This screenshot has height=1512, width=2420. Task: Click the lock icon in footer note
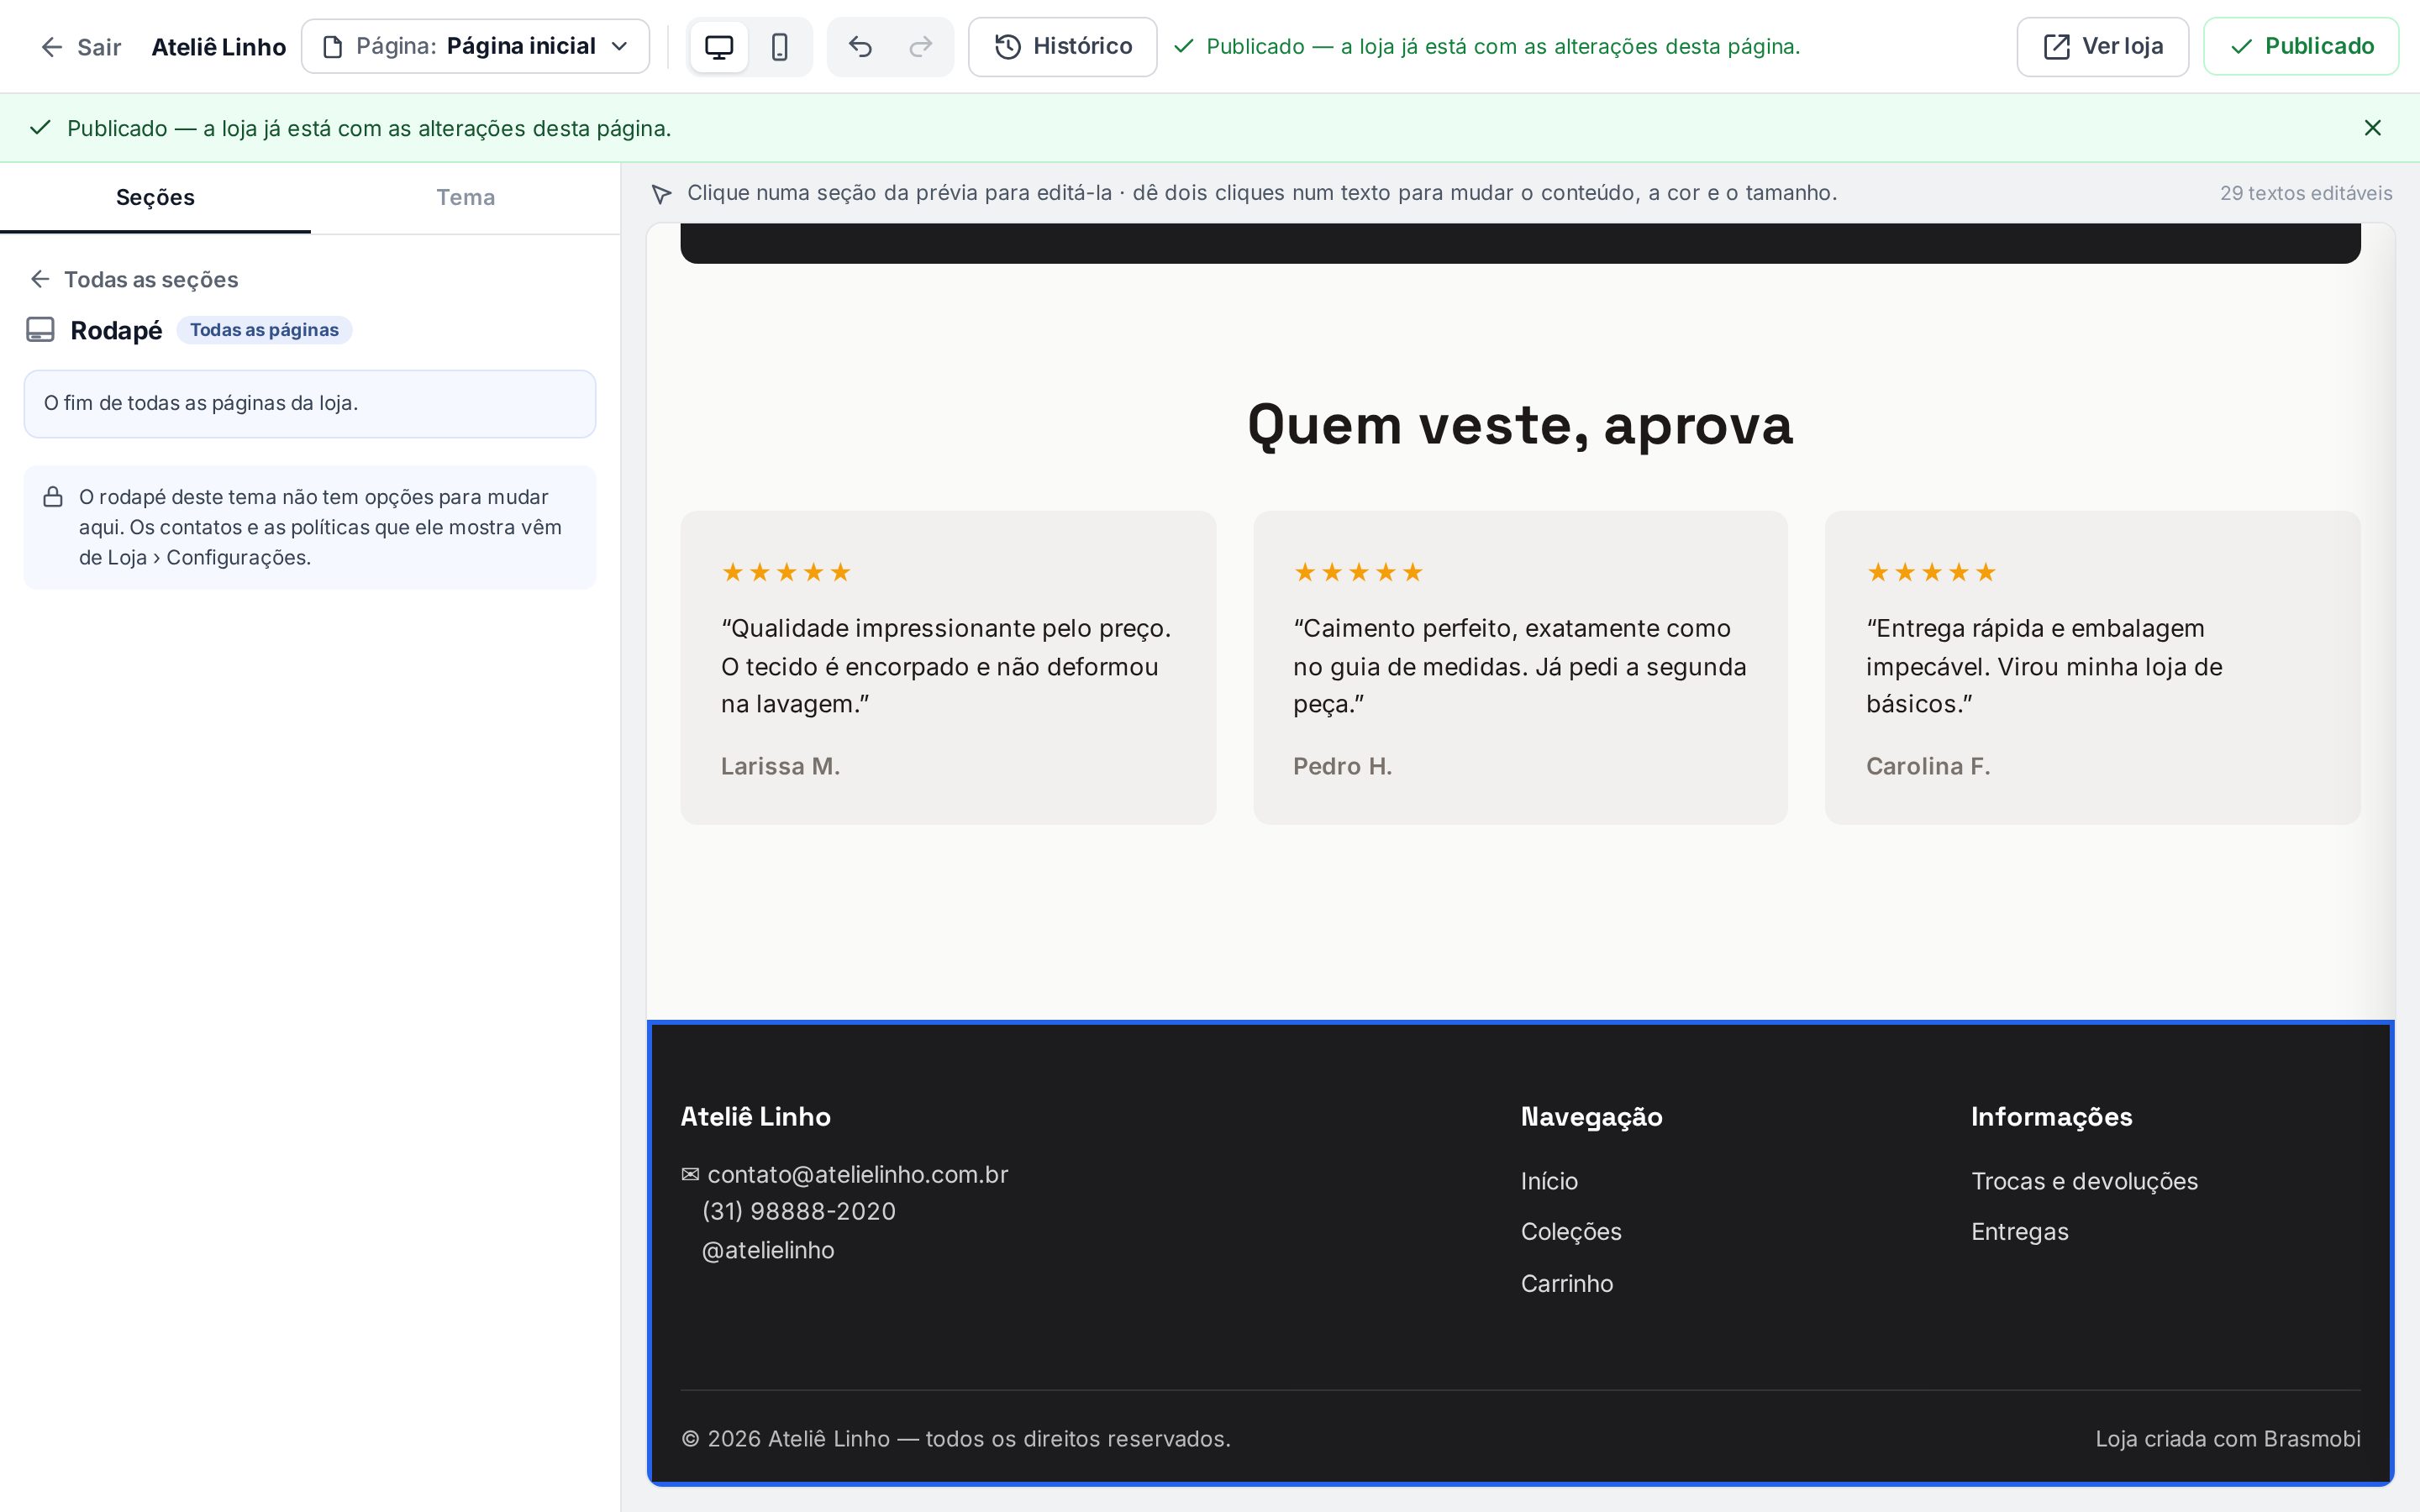(x=53, y=497)
